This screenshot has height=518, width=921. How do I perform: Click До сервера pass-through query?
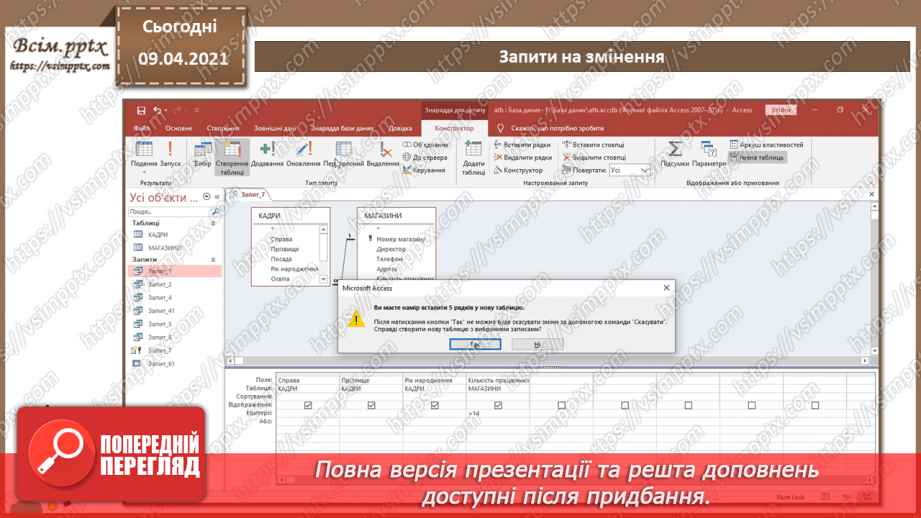[425, 157]
